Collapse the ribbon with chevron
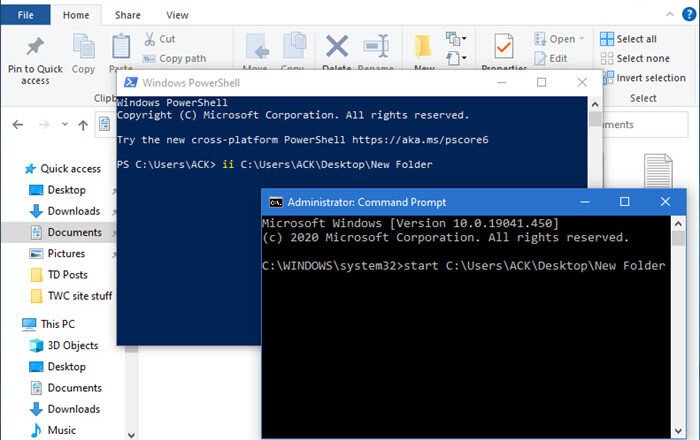Image resolution: width=700 pixels, height=440 pixels. [x=670, y=14]
